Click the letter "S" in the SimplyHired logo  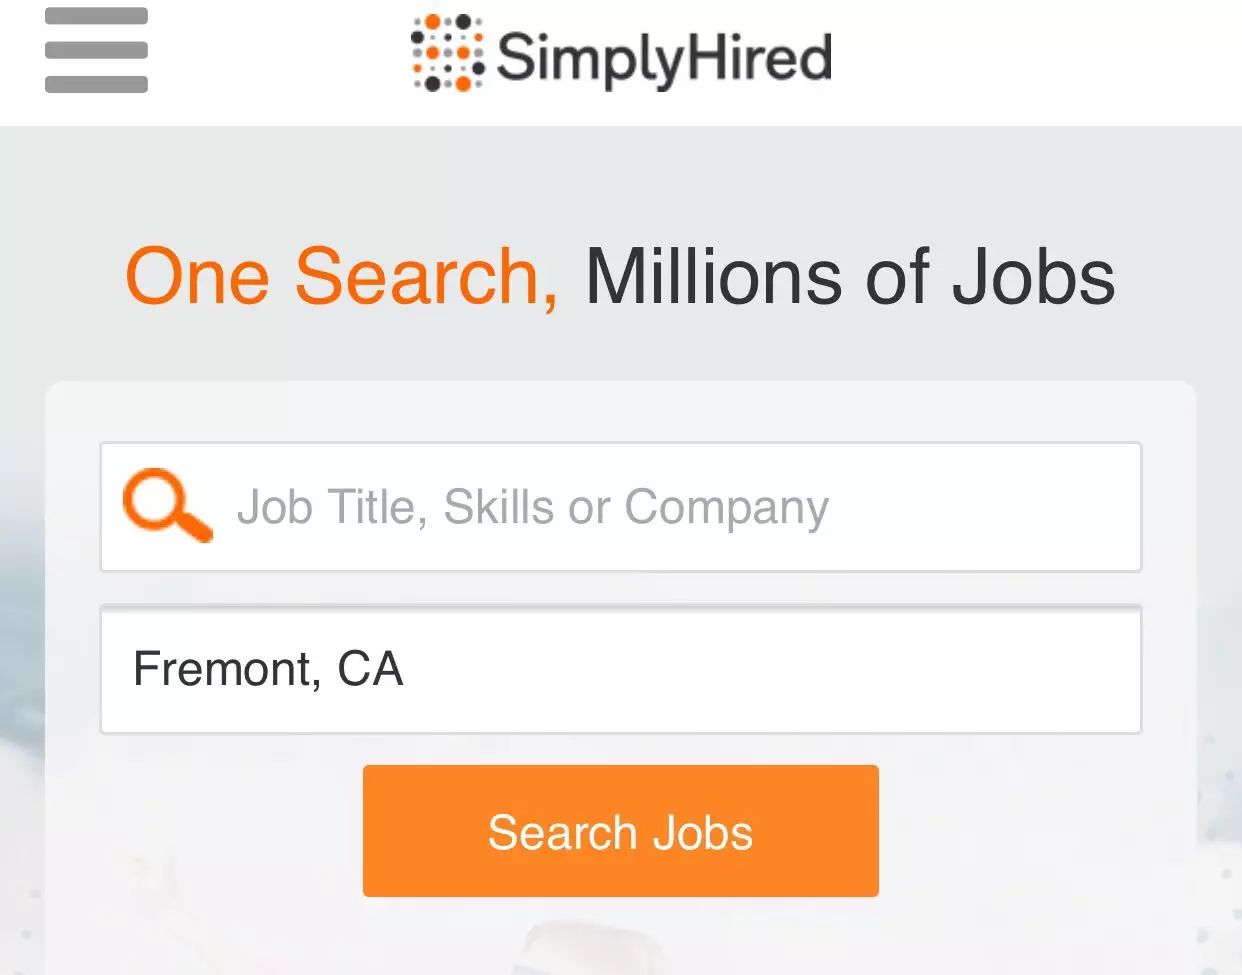(x=515, y=57)
